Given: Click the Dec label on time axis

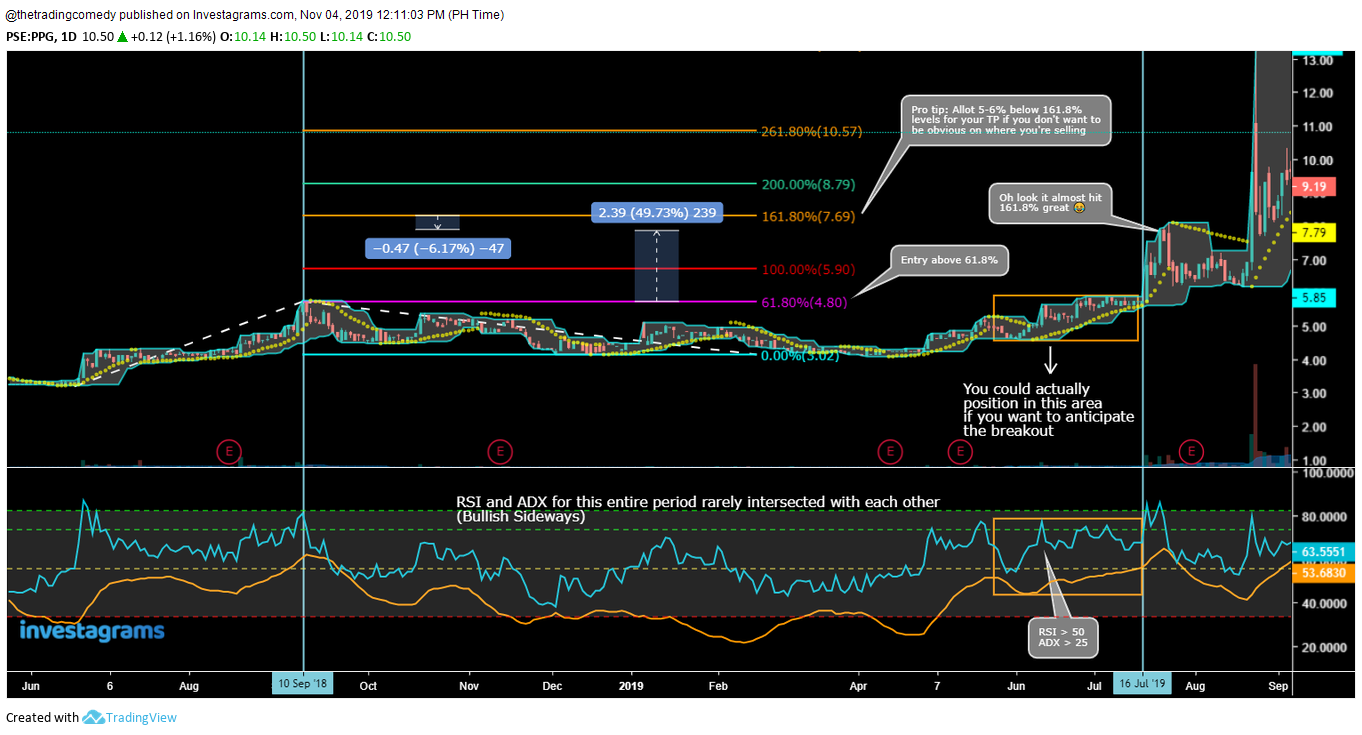Looking at the screenshot, I should click(x=552, y=687).
